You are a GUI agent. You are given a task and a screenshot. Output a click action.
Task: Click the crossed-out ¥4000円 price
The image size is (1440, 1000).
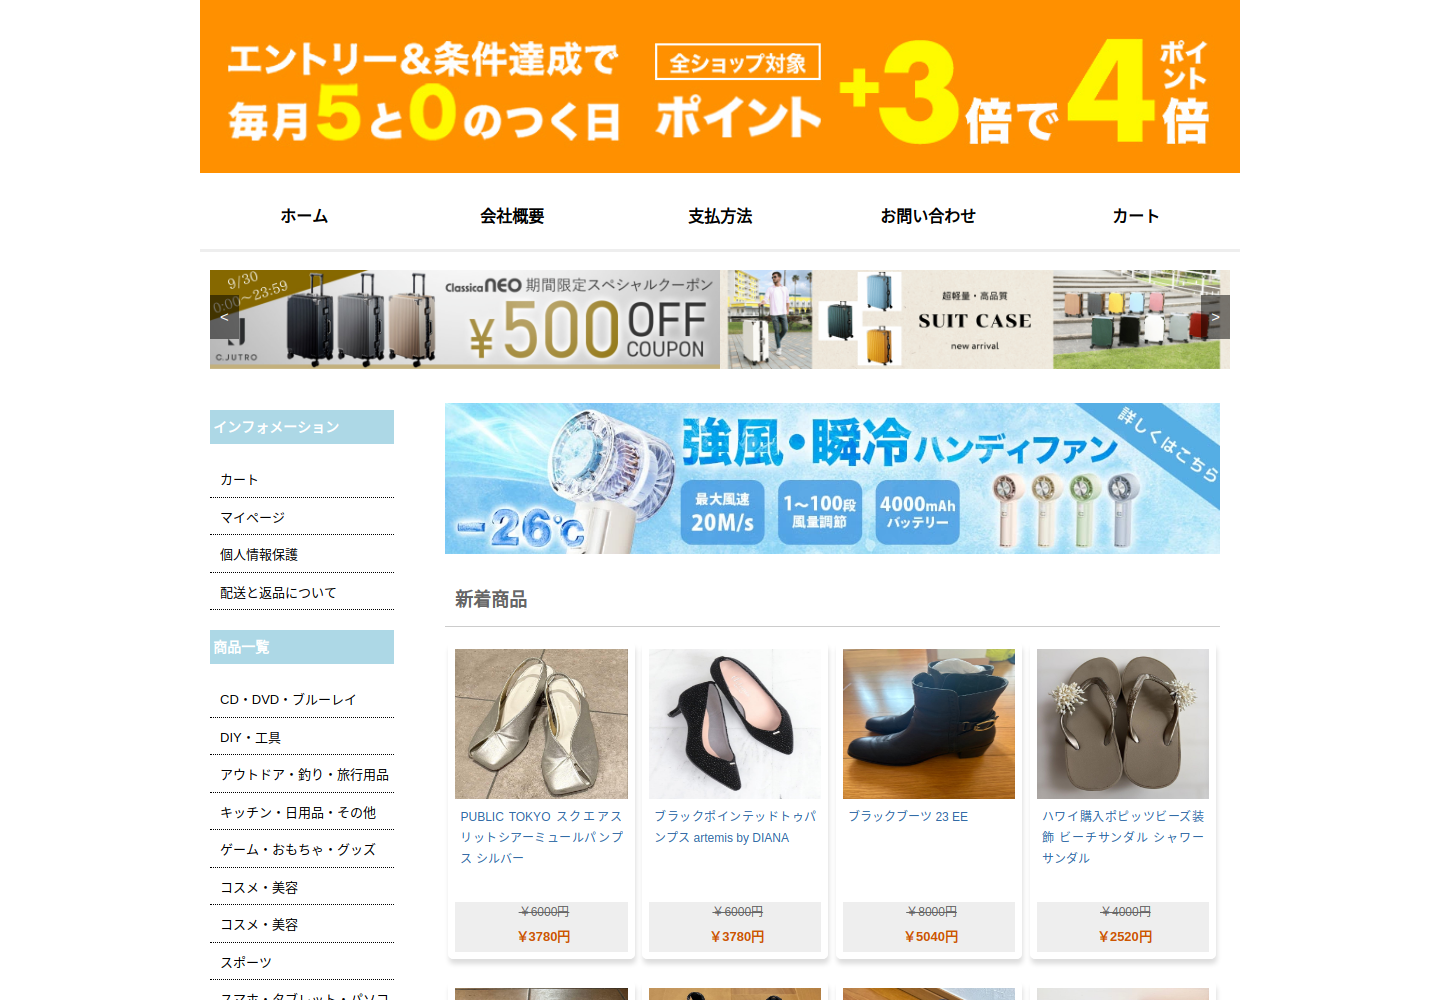1125,912
